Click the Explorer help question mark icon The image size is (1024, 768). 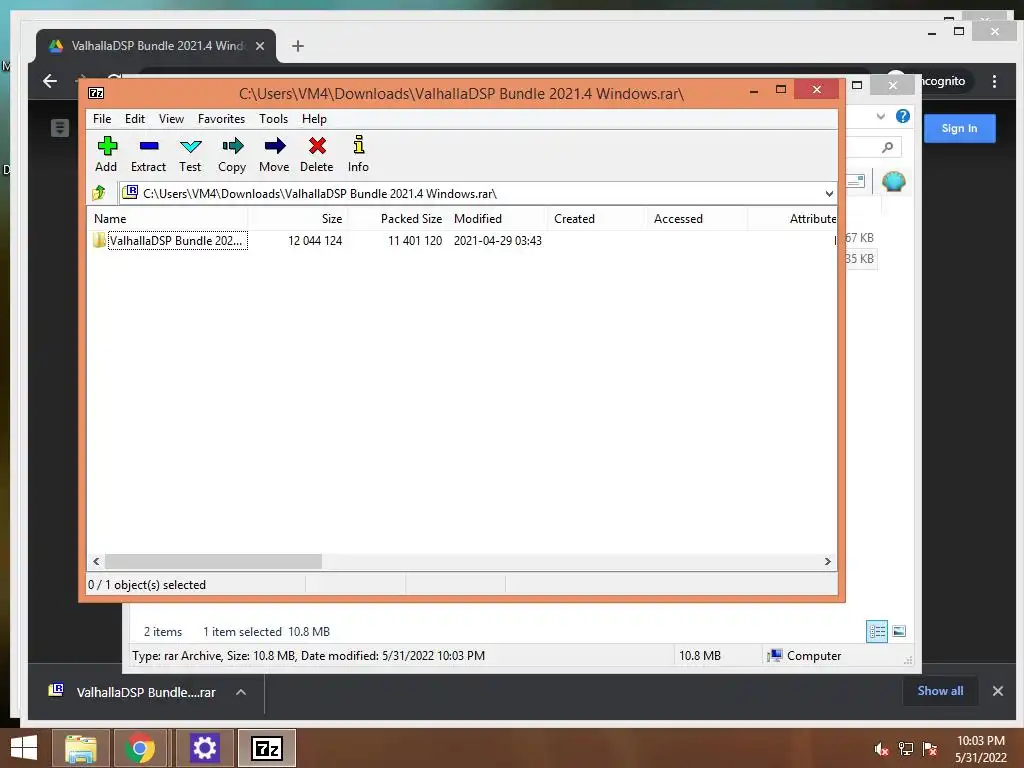[903, 116]
